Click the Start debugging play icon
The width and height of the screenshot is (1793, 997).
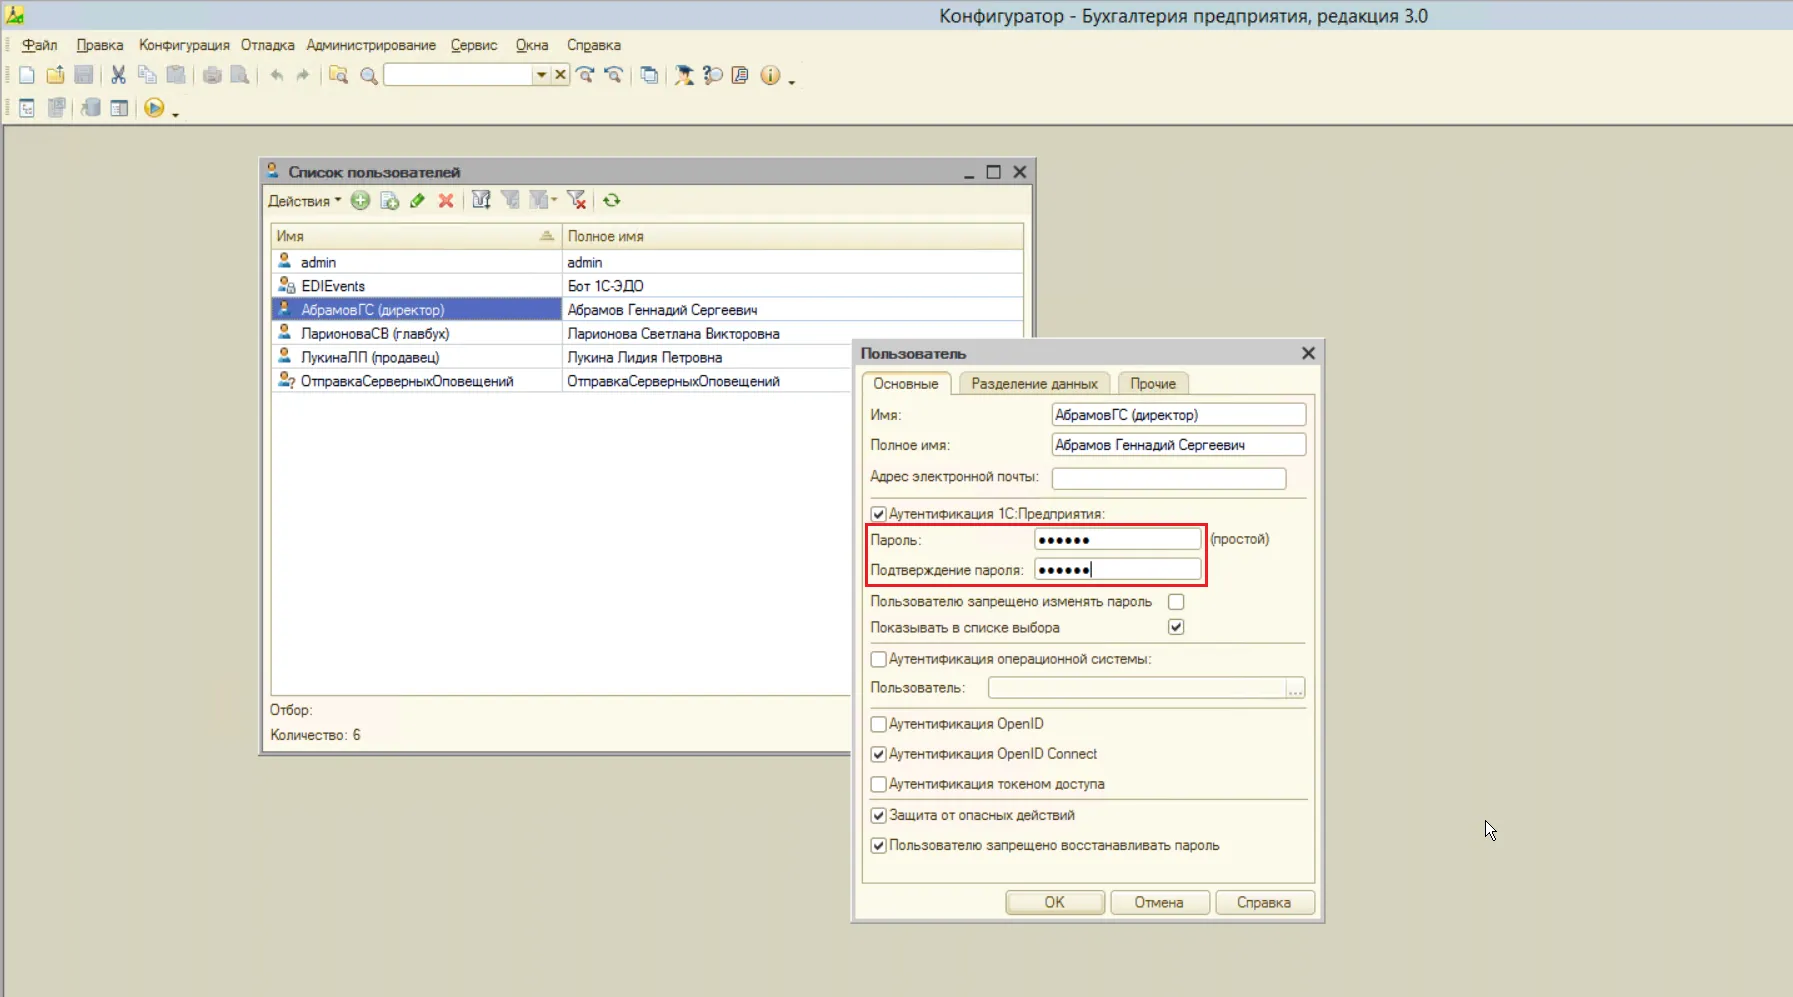(x=154, y=108)
